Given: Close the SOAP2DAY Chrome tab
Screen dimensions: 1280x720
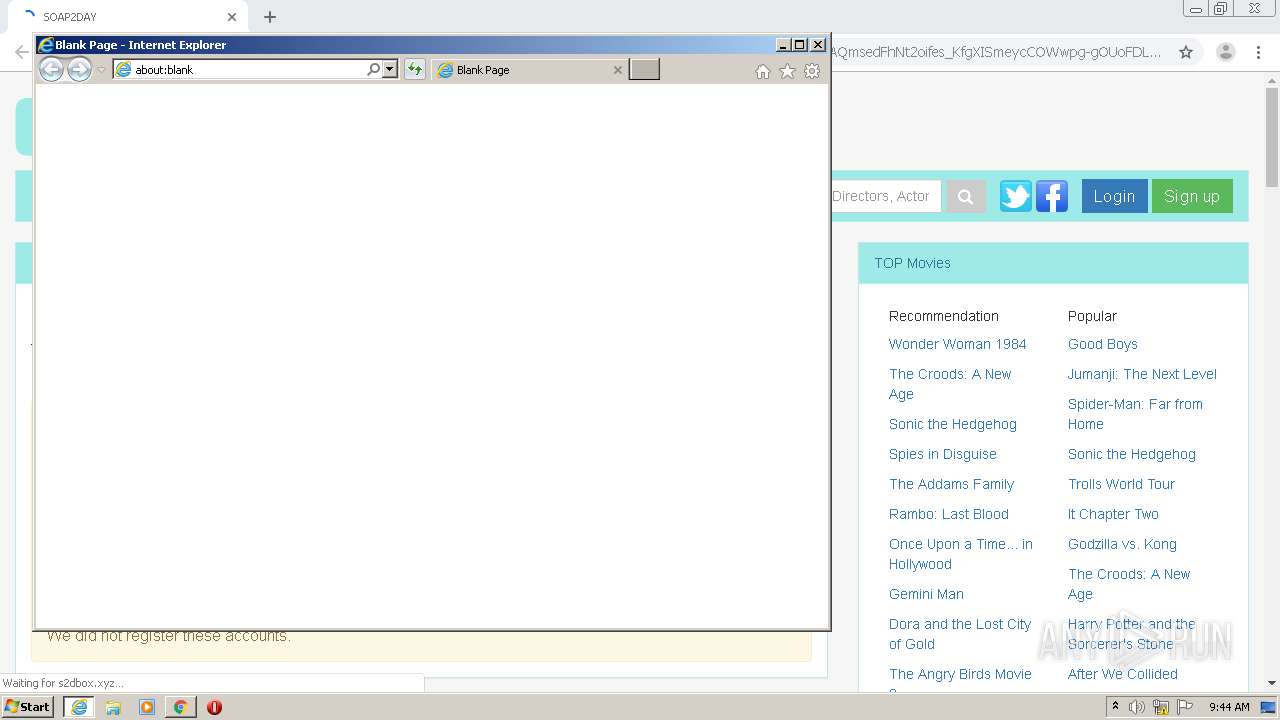Looking at the screenshot, I should pos(232,17).
